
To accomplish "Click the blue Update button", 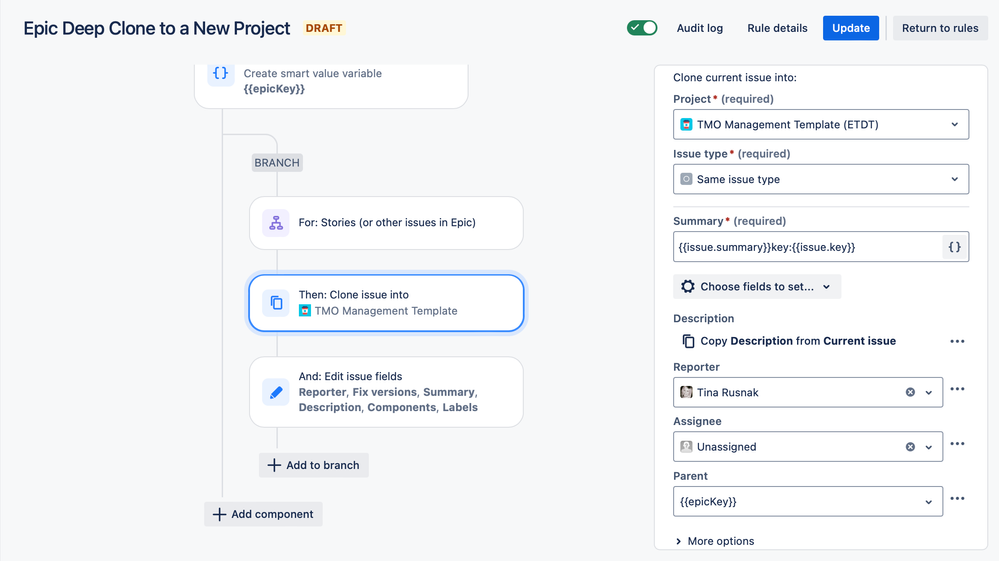I will tap(851, 28).
